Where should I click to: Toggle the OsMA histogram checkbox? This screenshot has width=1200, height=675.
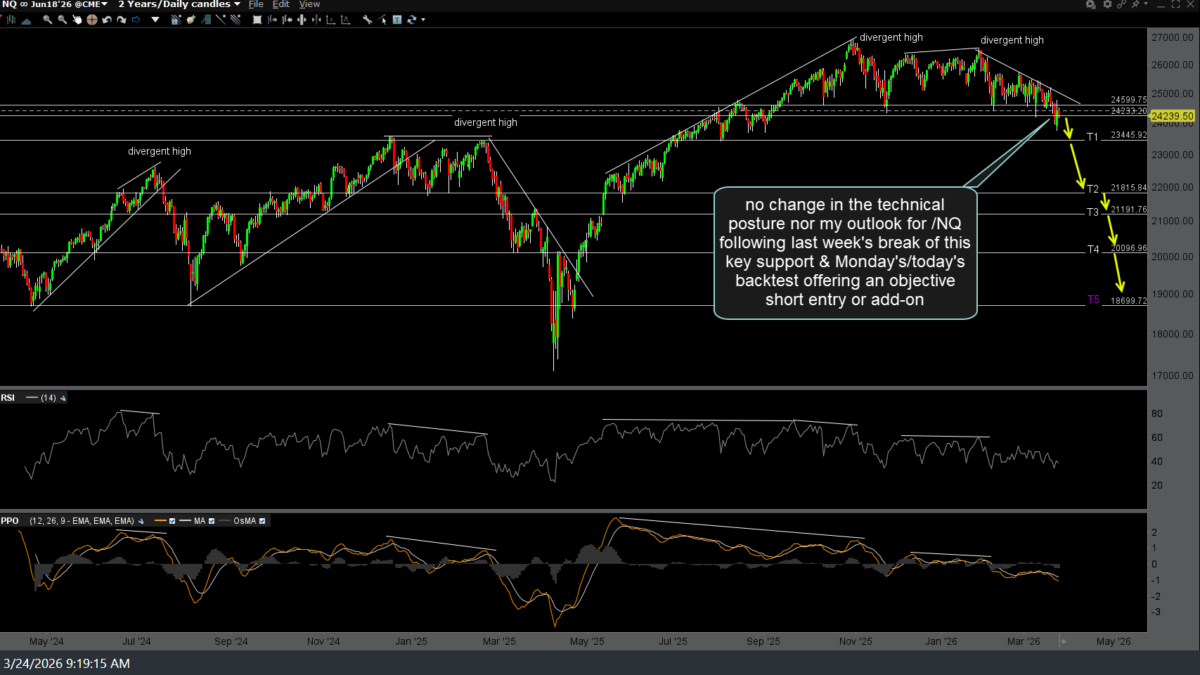(x=263, y=521)
